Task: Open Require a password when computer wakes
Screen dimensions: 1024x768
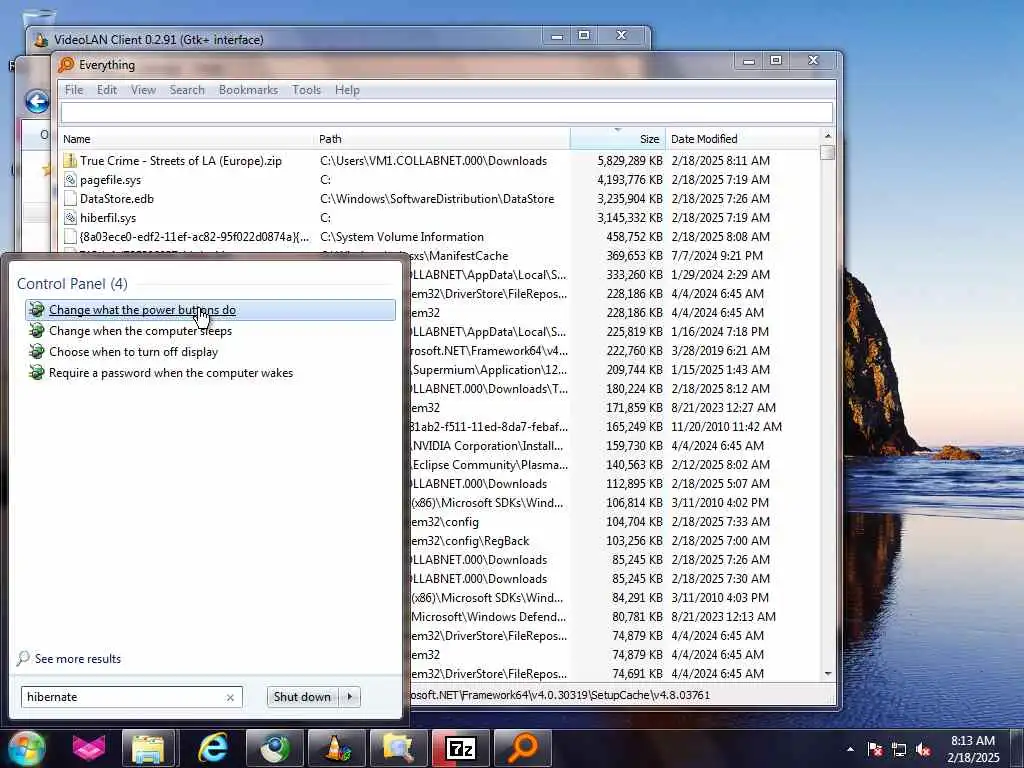Action: 171,373
